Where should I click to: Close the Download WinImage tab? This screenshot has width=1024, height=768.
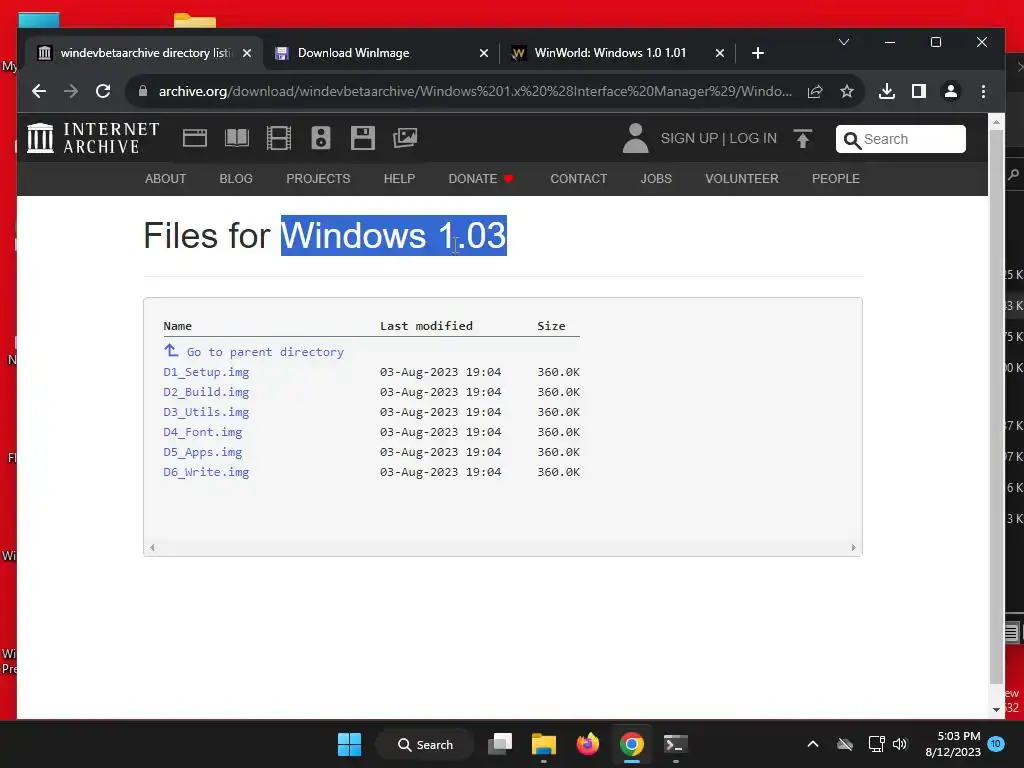[x=484, y=54]
